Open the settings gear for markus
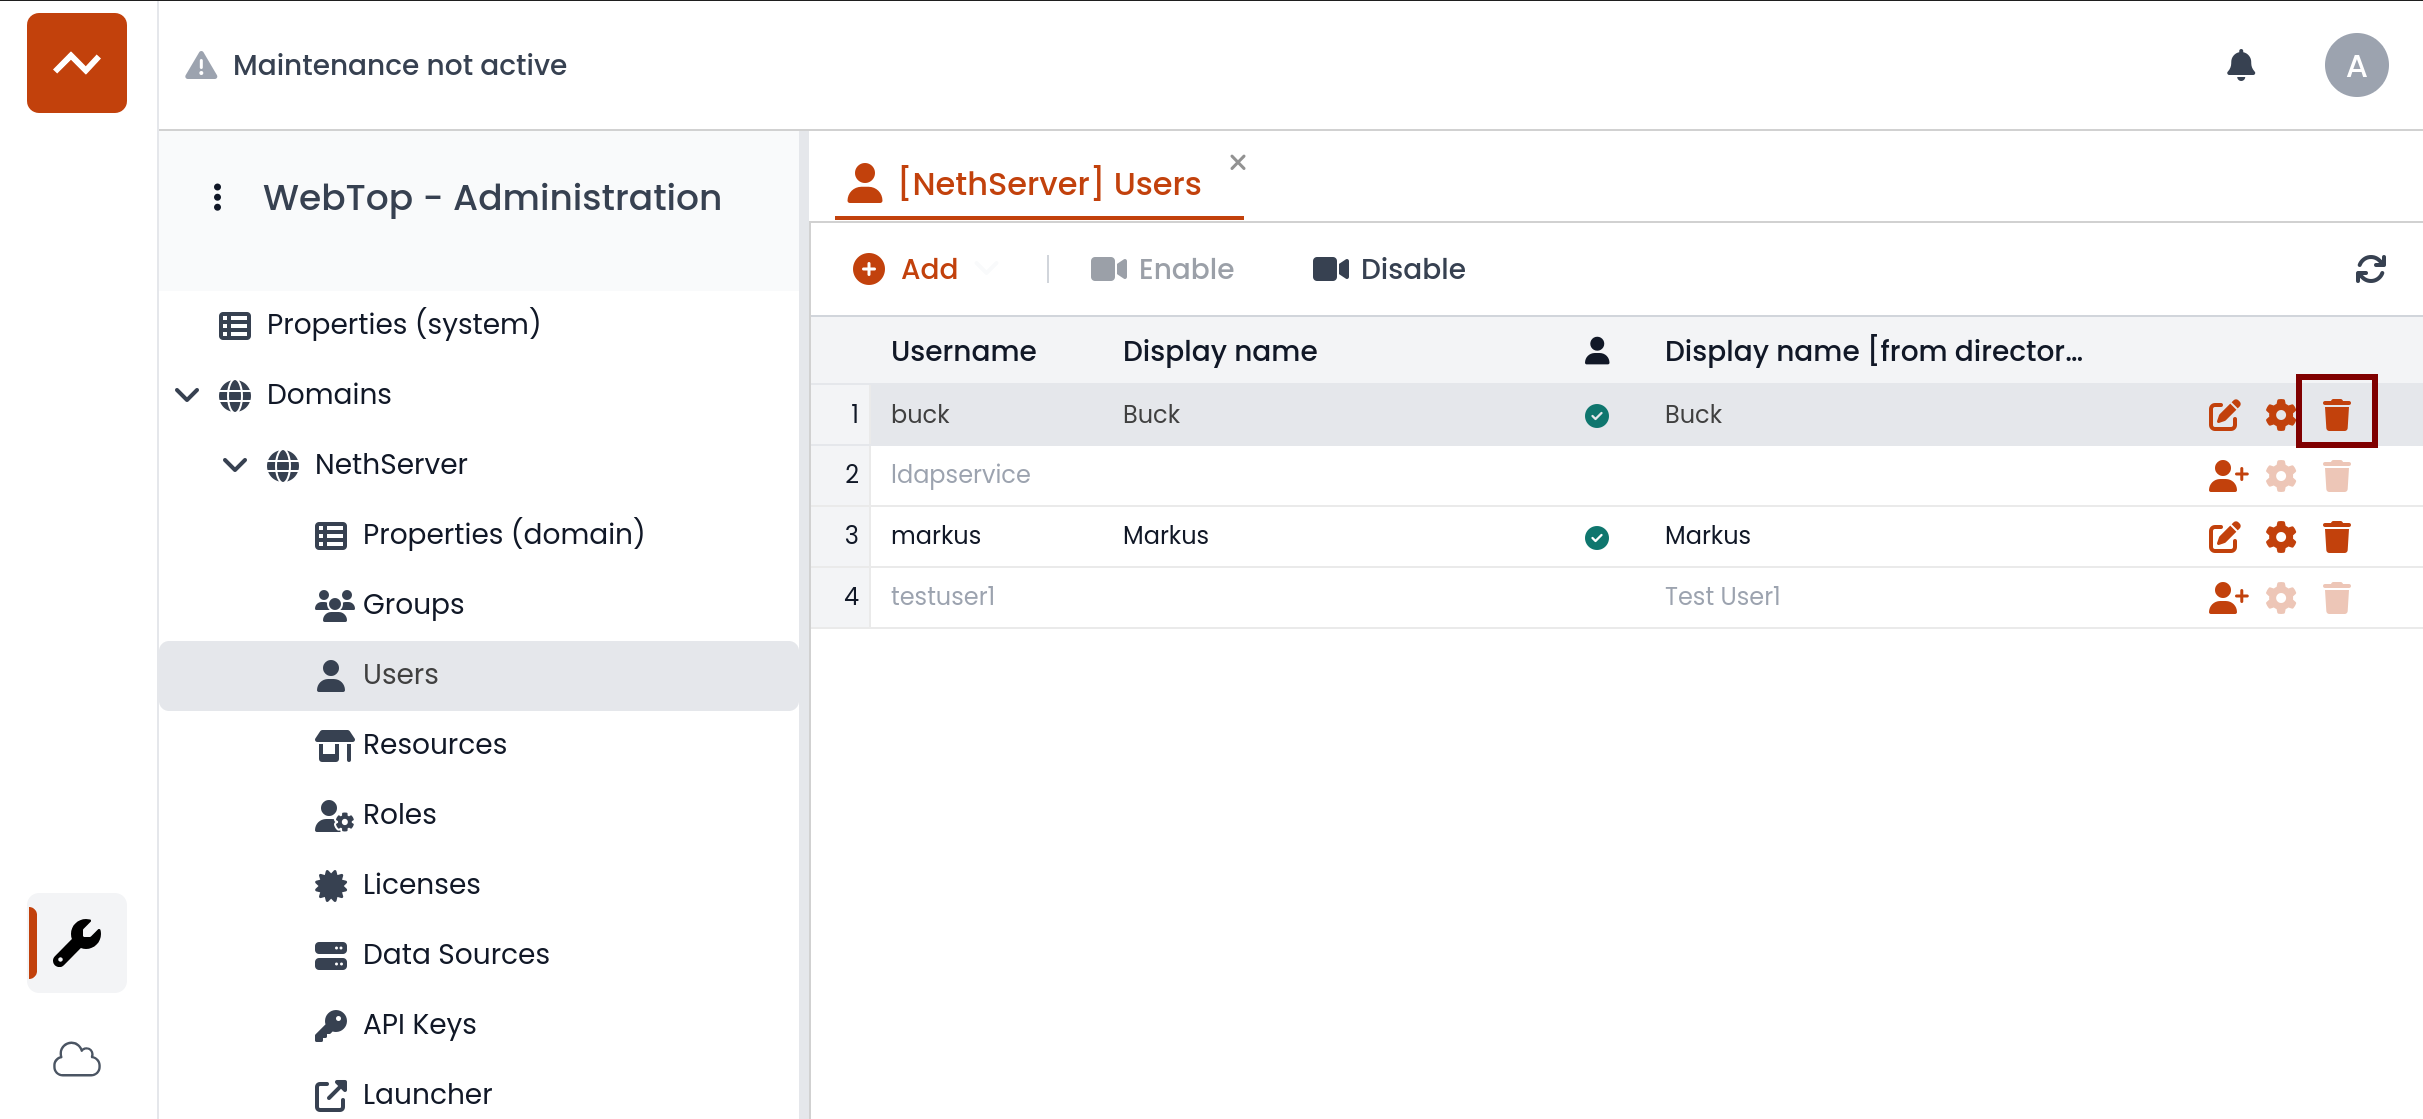Viewport: 2423px width, 1119px height. (x=2280, y=537)
